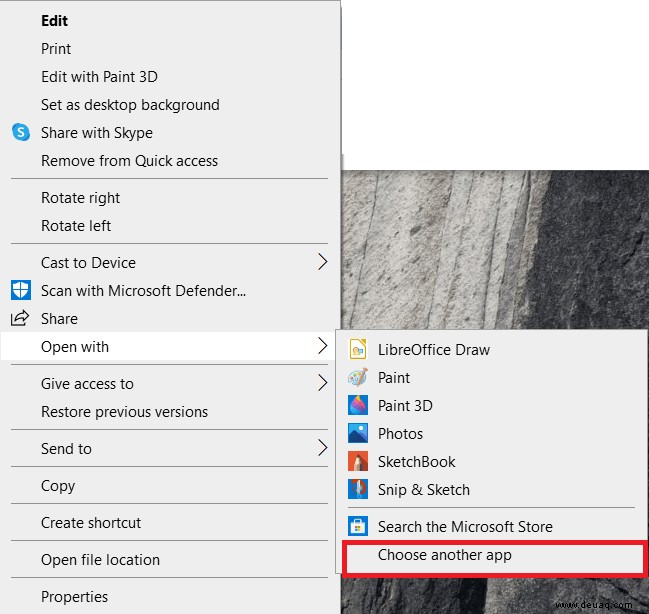Expand the Cast to Device arrow

(323, 262)
